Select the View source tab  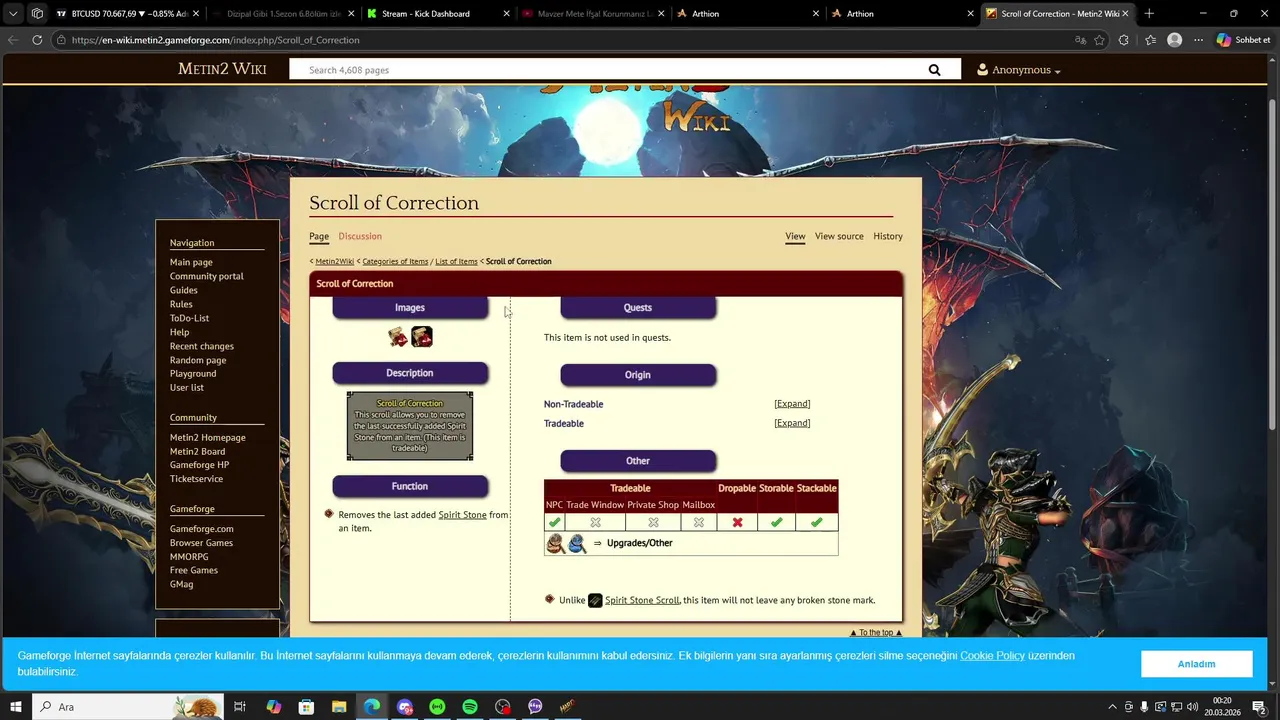pos(839,236)
